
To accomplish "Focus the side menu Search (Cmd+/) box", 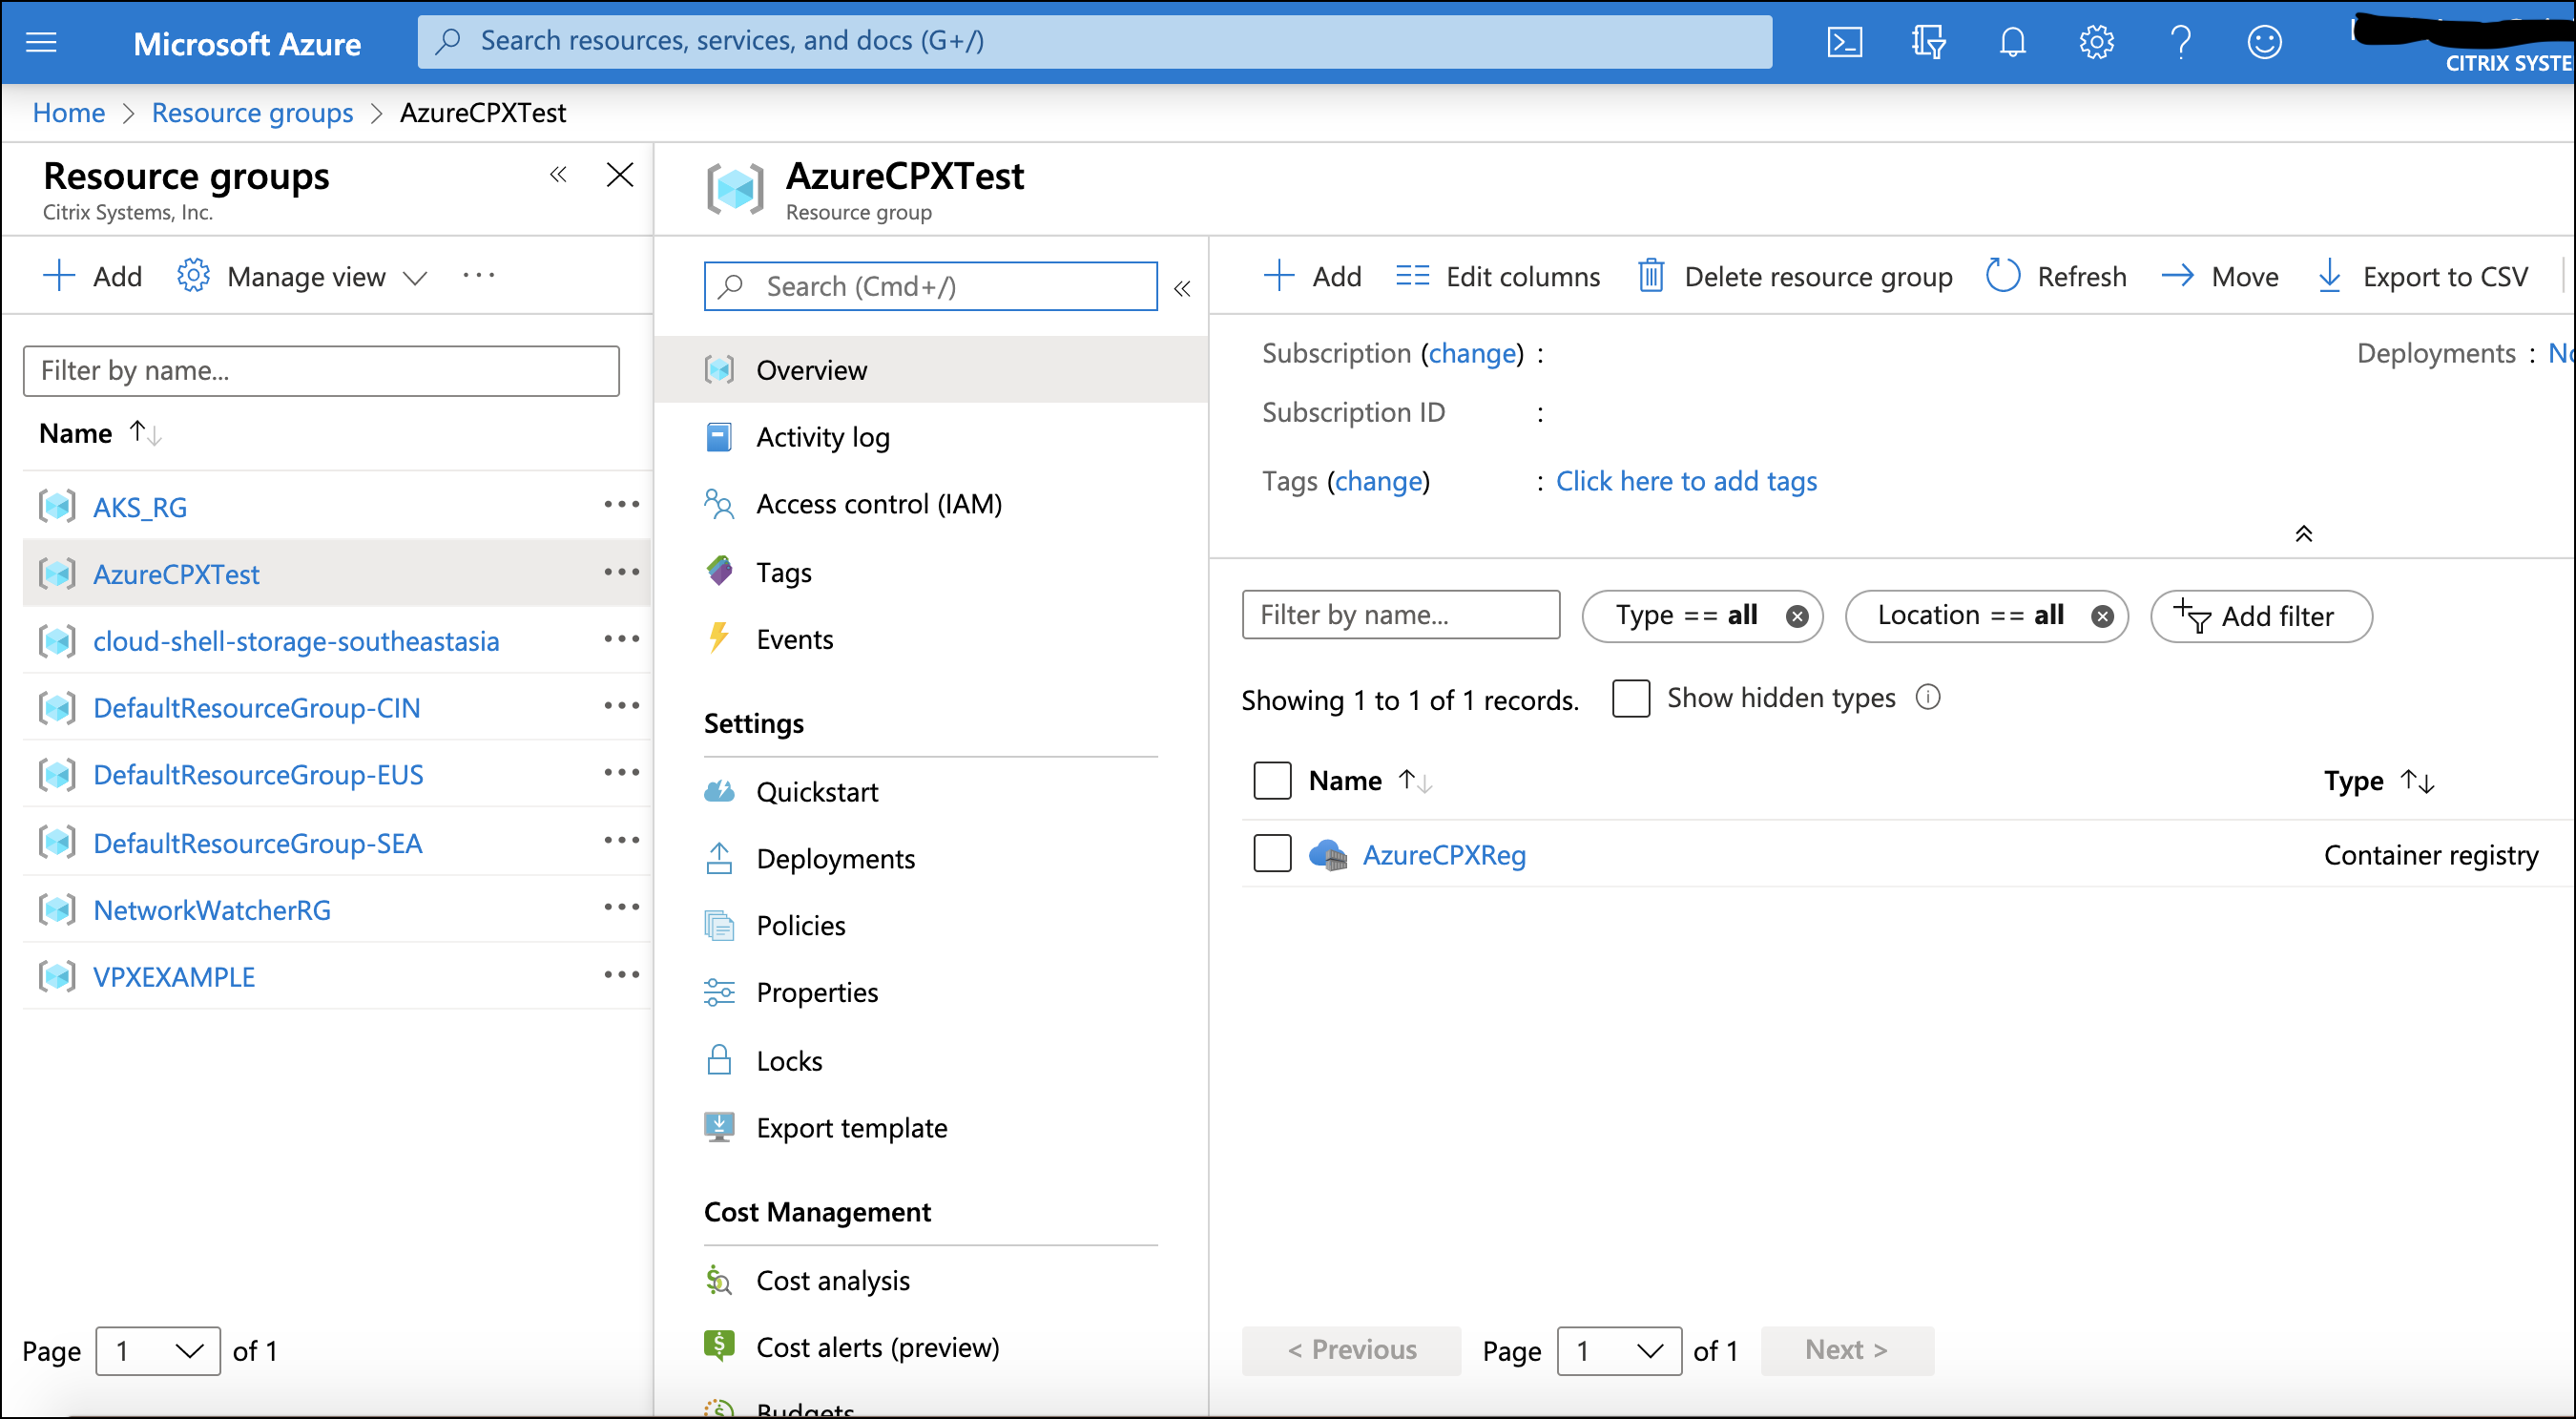I will click(x=931, y=287).
